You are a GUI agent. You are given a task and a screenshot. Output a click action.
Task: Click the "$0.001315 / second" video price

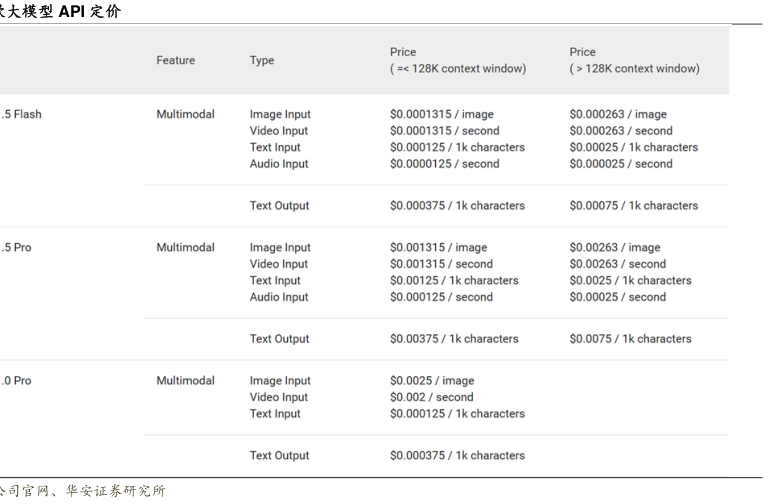coord(441,264)
